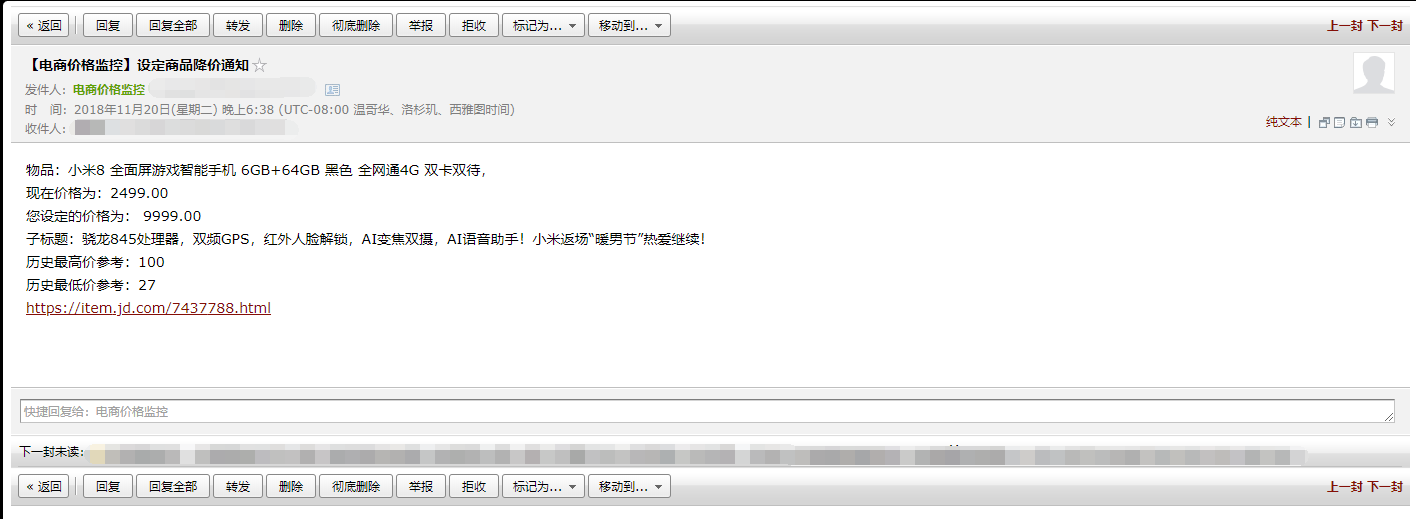Click top 回复全部 to reply all

173,26
